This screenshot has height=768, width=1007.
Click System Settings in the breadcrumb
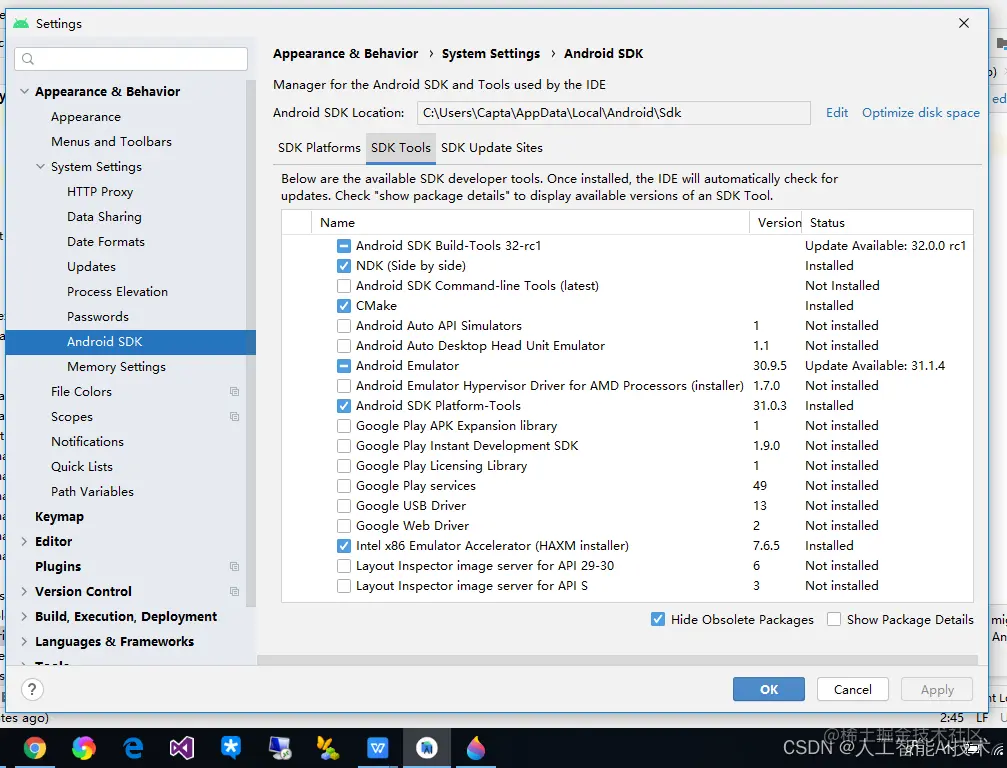click(x=491, y=54)
